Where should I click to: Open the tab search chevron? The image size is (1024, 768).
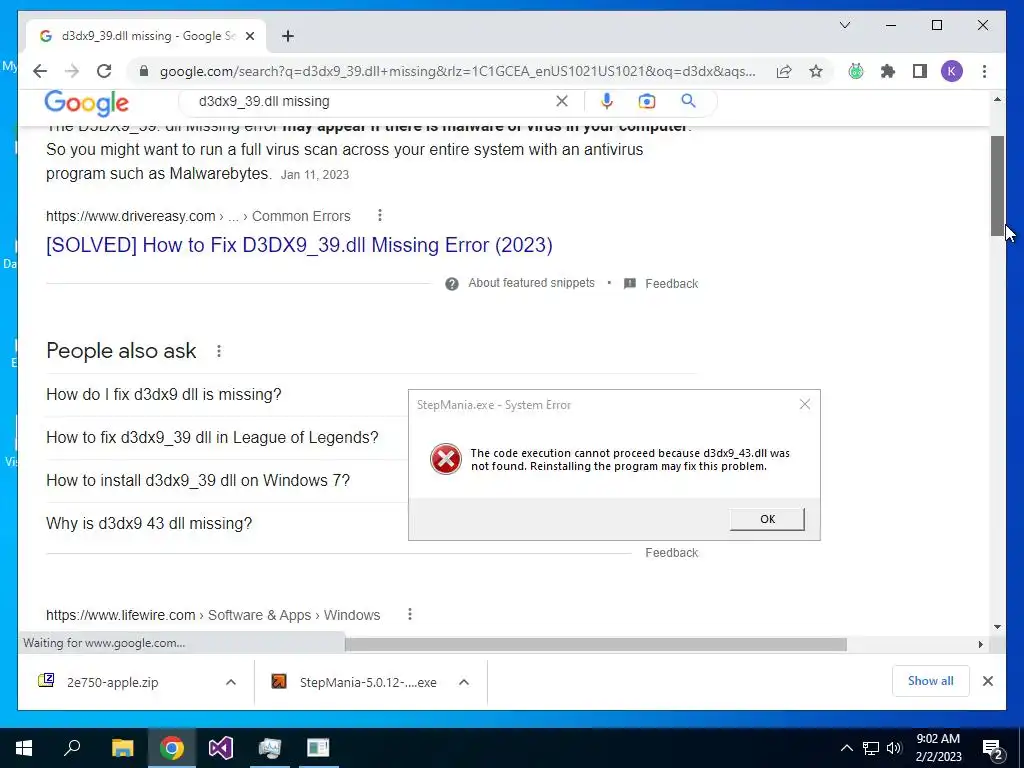pyautogui.click(x=844, y=25)
